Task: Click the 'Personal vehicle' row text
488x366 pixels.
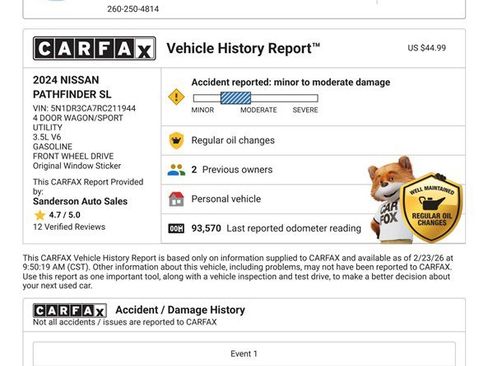Action: coord(226,199)
